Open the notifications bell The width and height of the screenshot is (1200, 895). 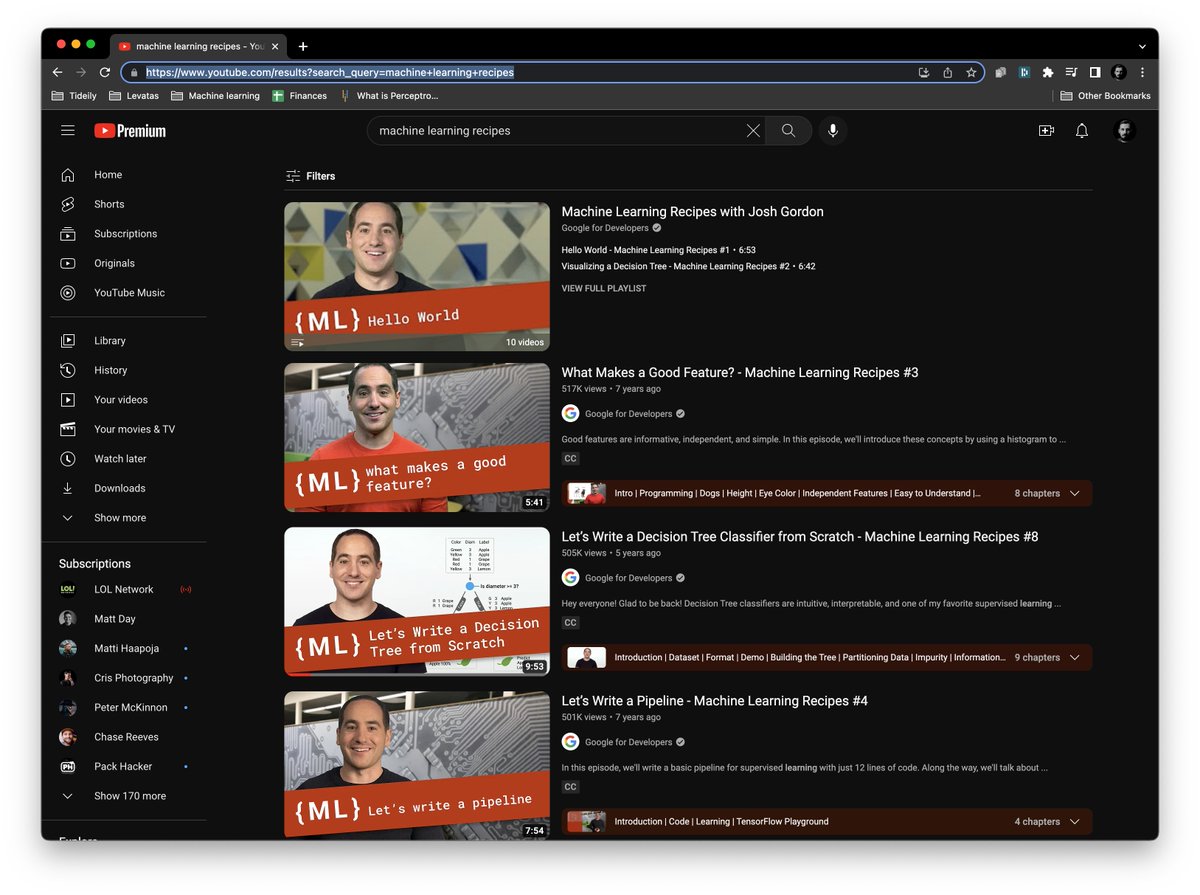[1082, 131]
